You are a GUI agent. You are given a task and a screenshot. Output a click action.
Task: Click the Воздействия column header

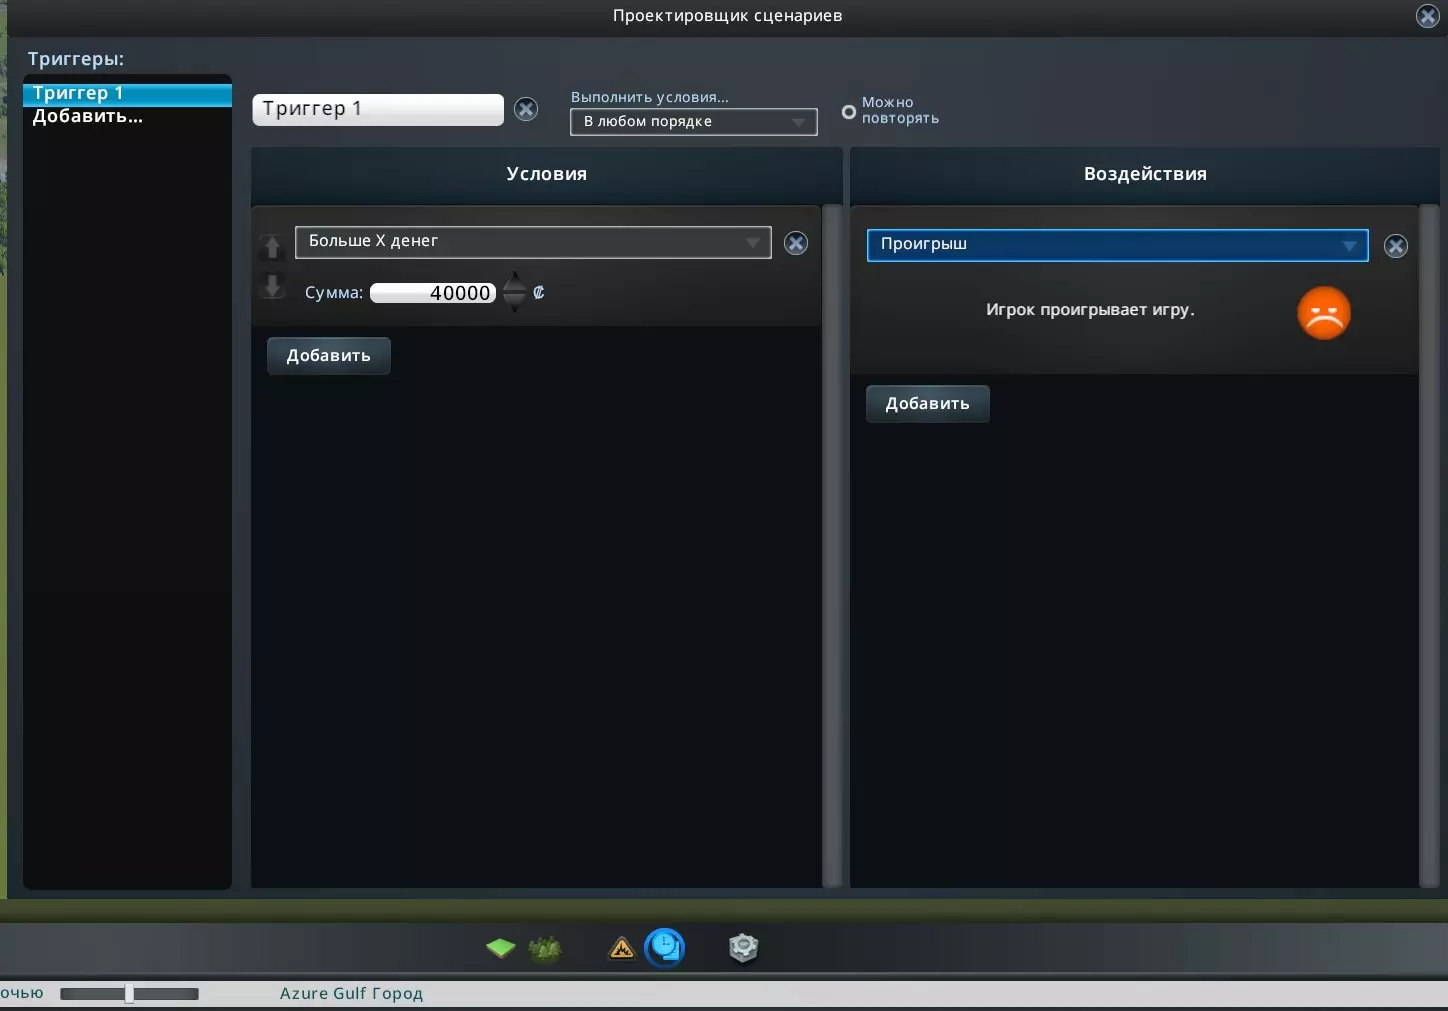[x=1145, y=174]
